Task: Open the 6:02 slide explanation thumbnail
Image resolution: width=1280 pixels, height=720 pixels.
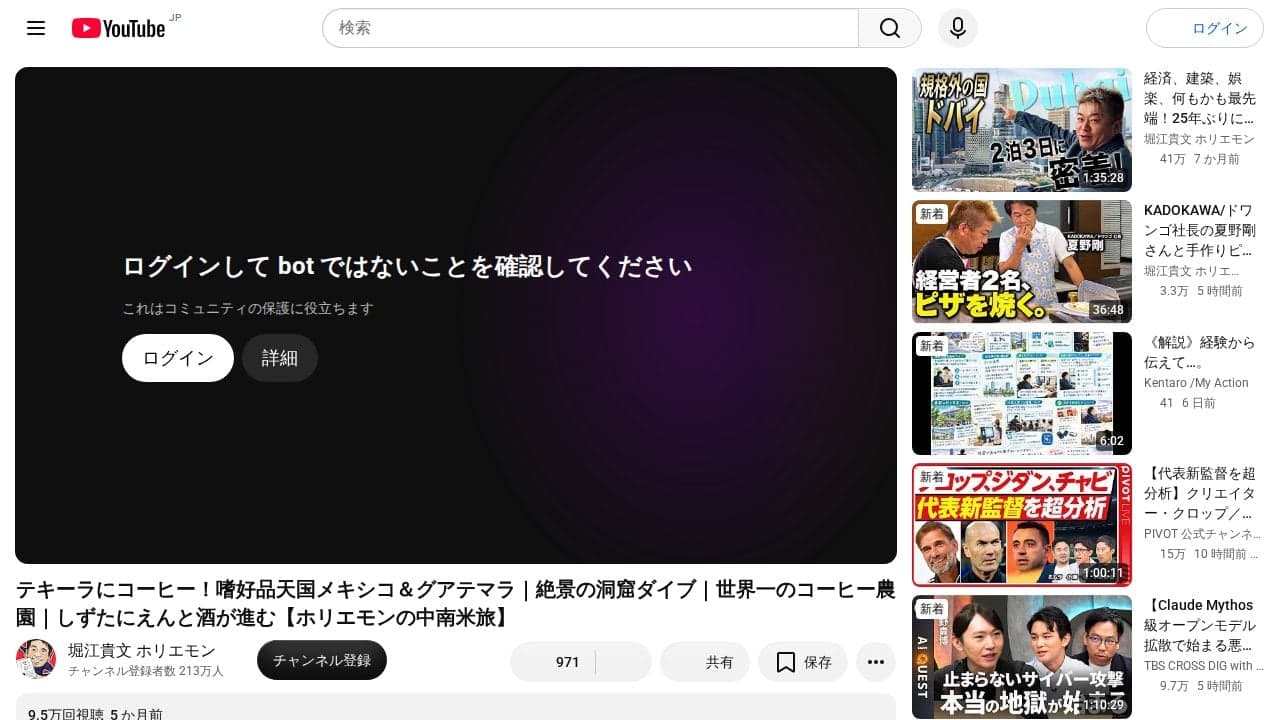Action: pyautogui.click(x=1022, y=393)
